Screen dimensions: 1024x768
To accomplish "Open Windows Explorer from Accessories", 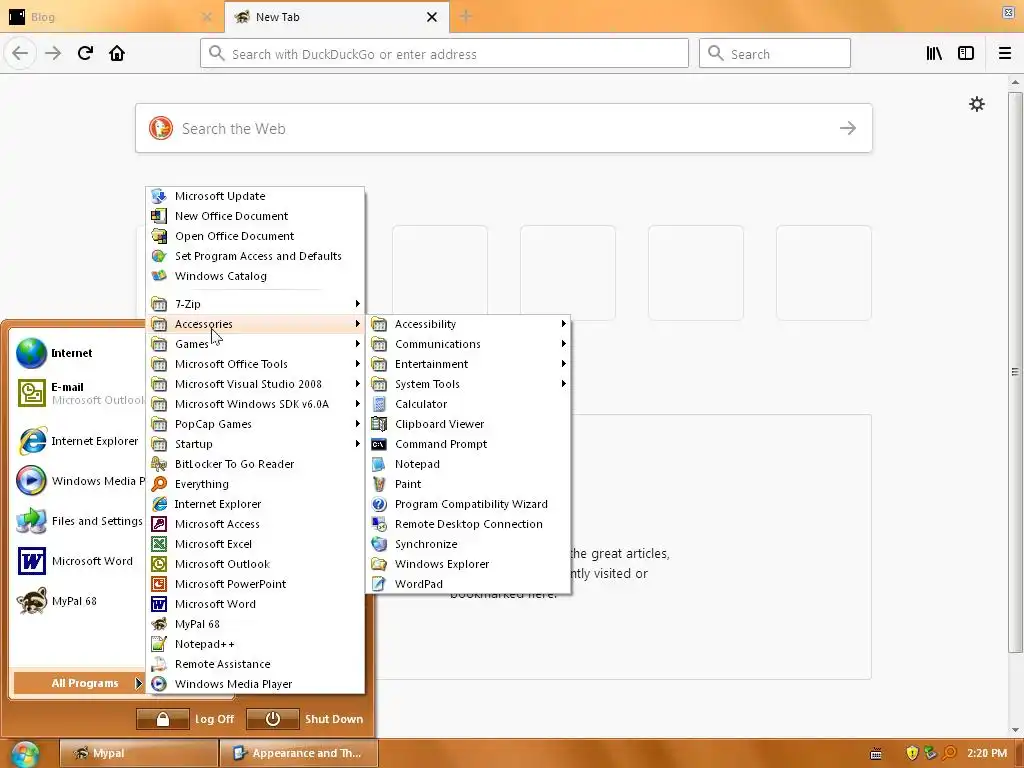I will (468, 564).
